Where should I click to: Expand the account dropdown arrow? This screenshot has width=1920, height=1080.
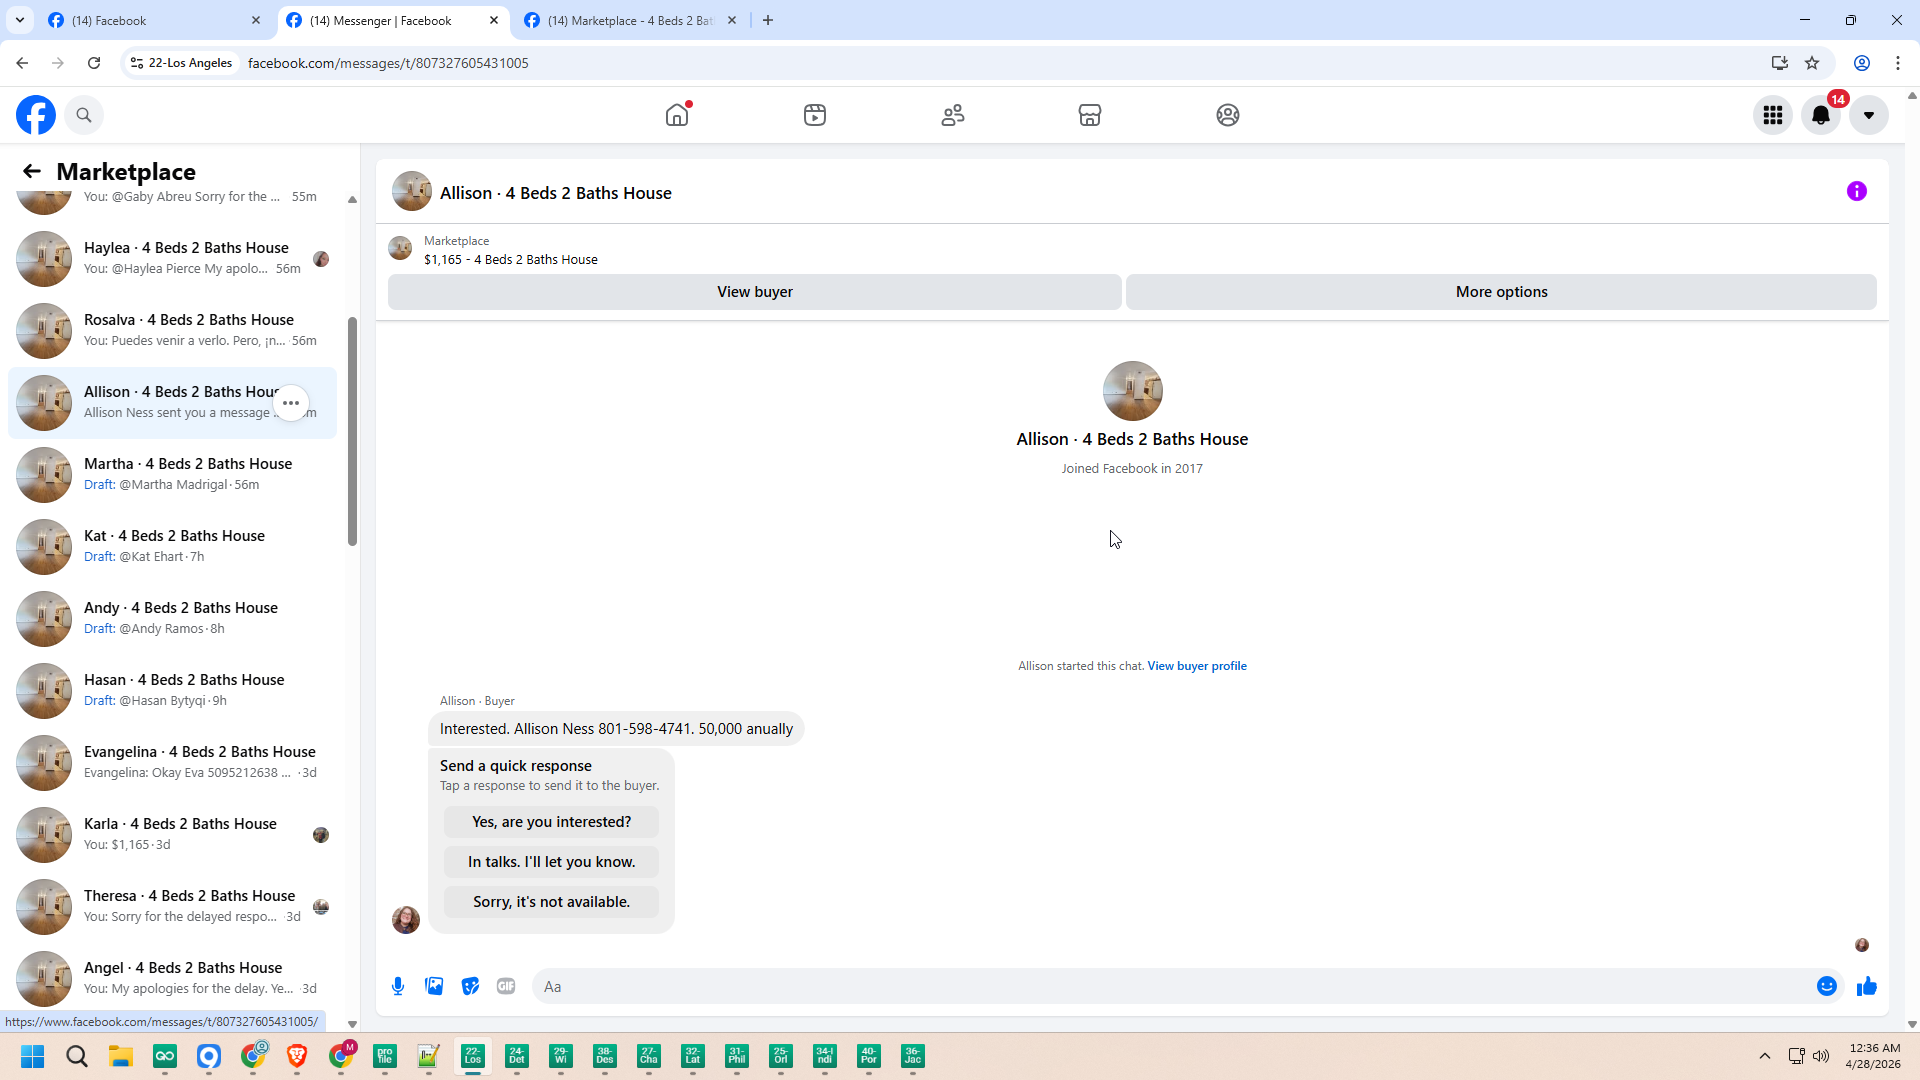[1869, 115]
